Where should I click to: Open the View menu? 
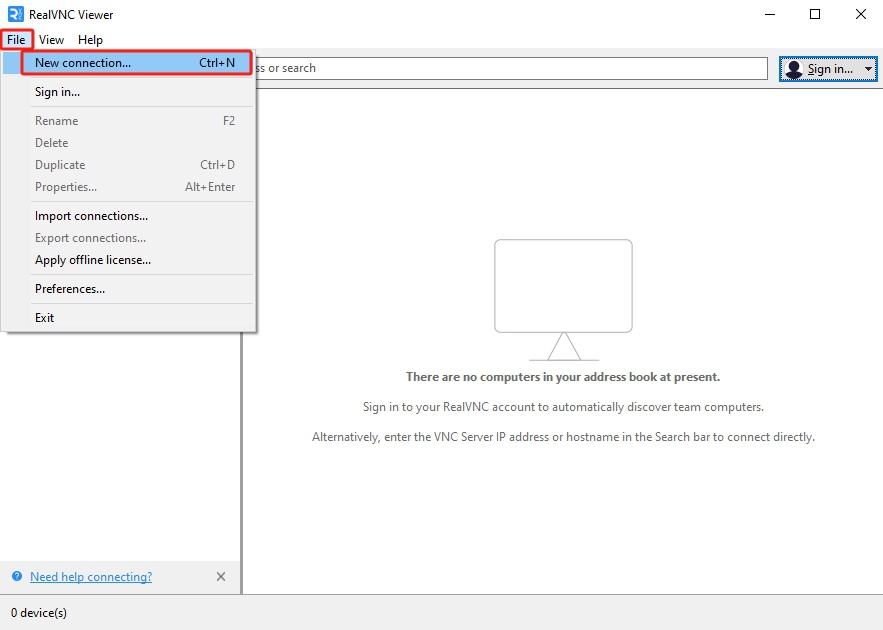[x=51, y=40]
